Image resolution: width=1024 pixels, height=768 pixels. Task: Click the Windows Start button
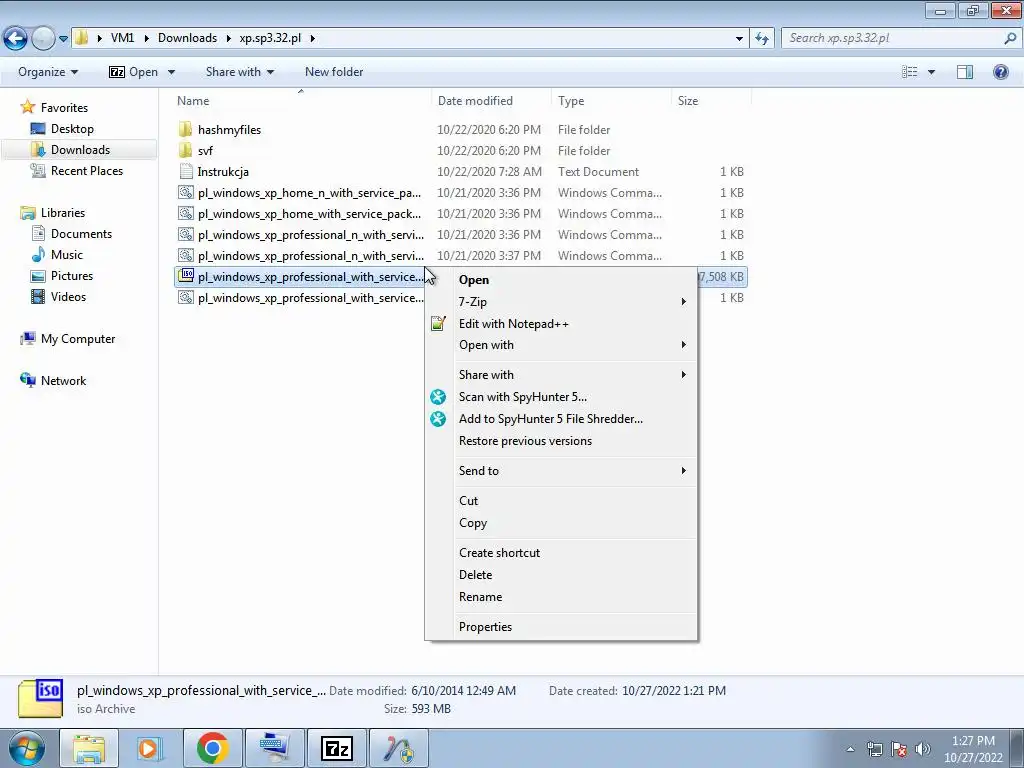click(26, 748)
